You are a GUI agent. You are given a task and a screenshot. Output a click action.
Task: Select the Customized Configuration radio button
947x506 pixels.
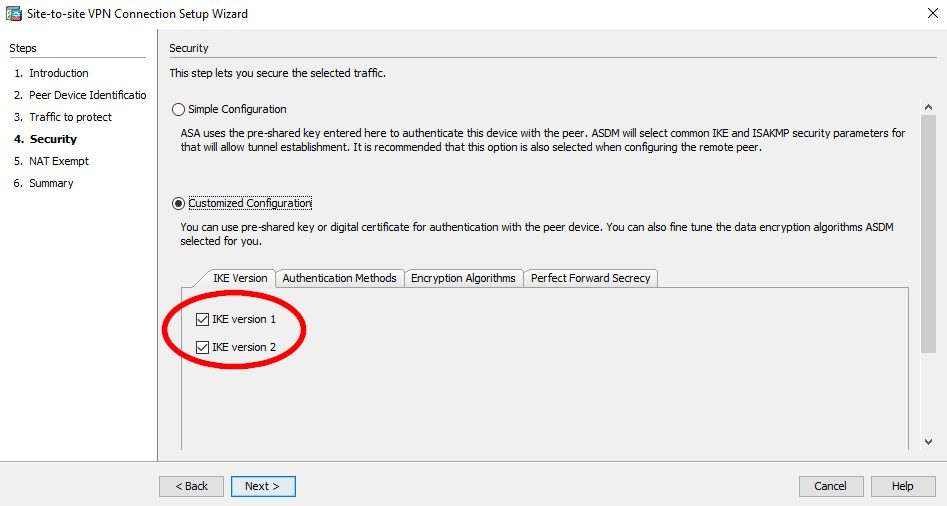pos(179,203)
